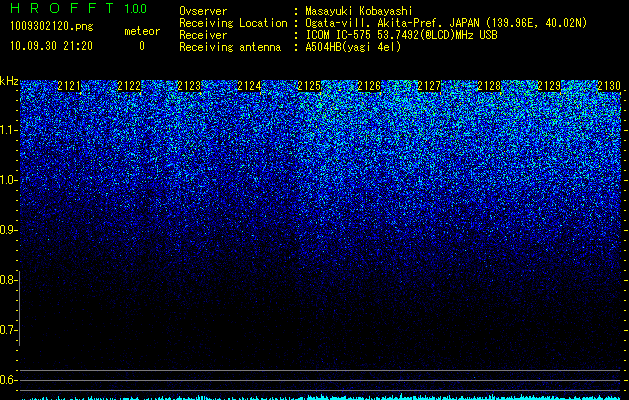Click the 0.8 frequency axis label
Screen dimensions: 629x400
(8, 280)
